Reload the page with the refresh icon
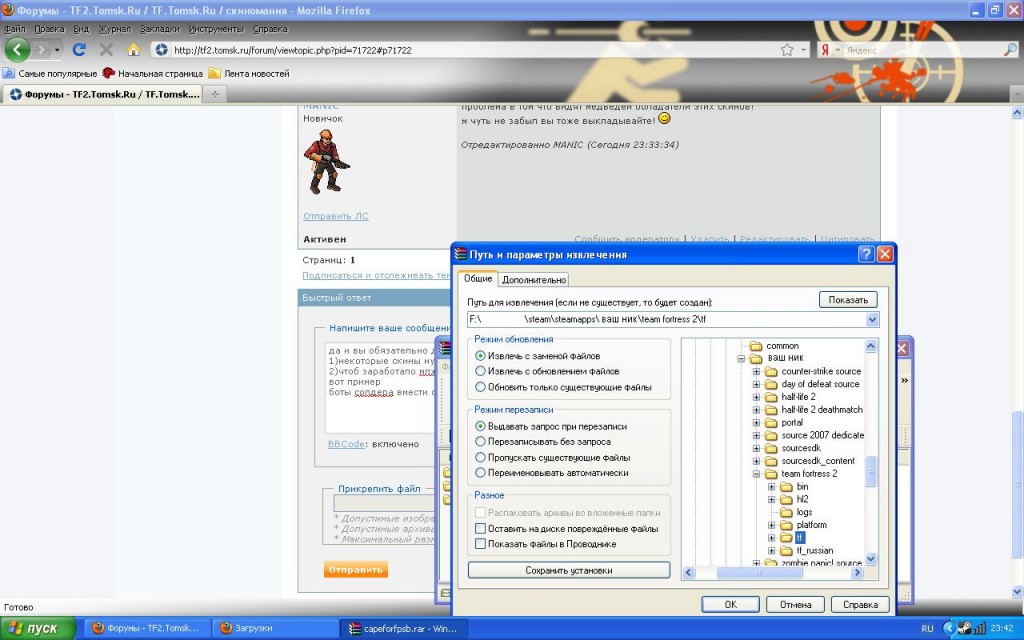This screenshot has width=1024, height=640. click(80, 50)
